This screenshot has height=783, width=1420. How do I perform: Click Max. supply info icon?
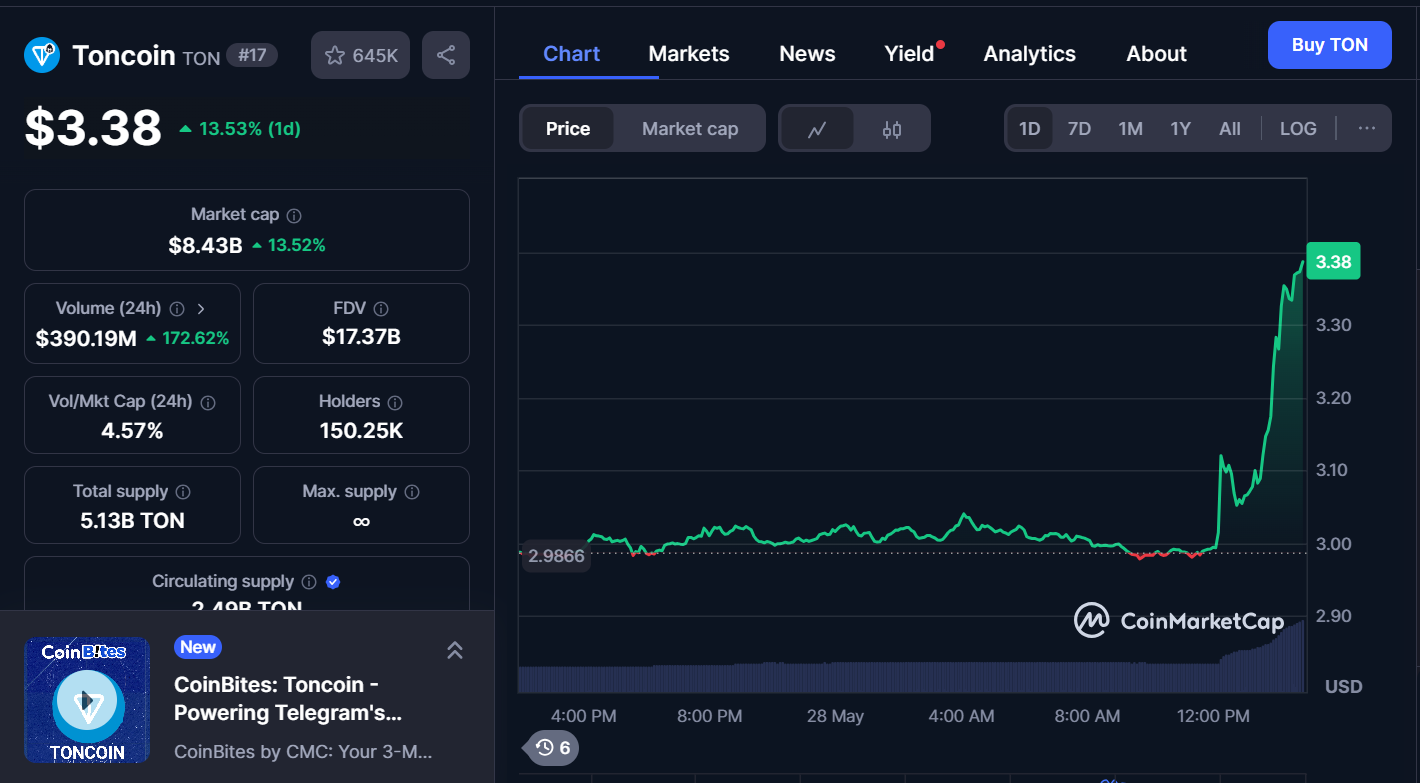412,492
